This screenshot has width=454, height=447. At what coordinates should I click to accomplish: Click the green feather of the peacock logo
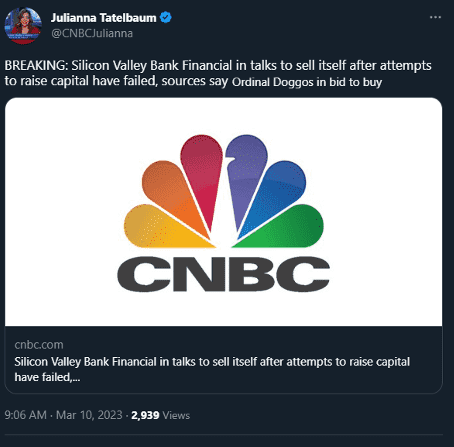click(283, 228)
